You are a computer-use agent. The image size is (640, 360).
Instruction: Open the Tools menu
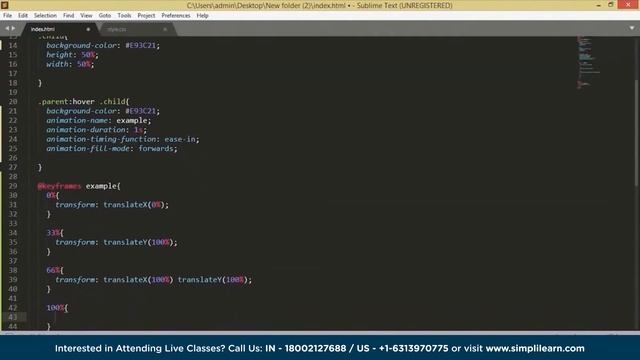(x=124, y=16)
